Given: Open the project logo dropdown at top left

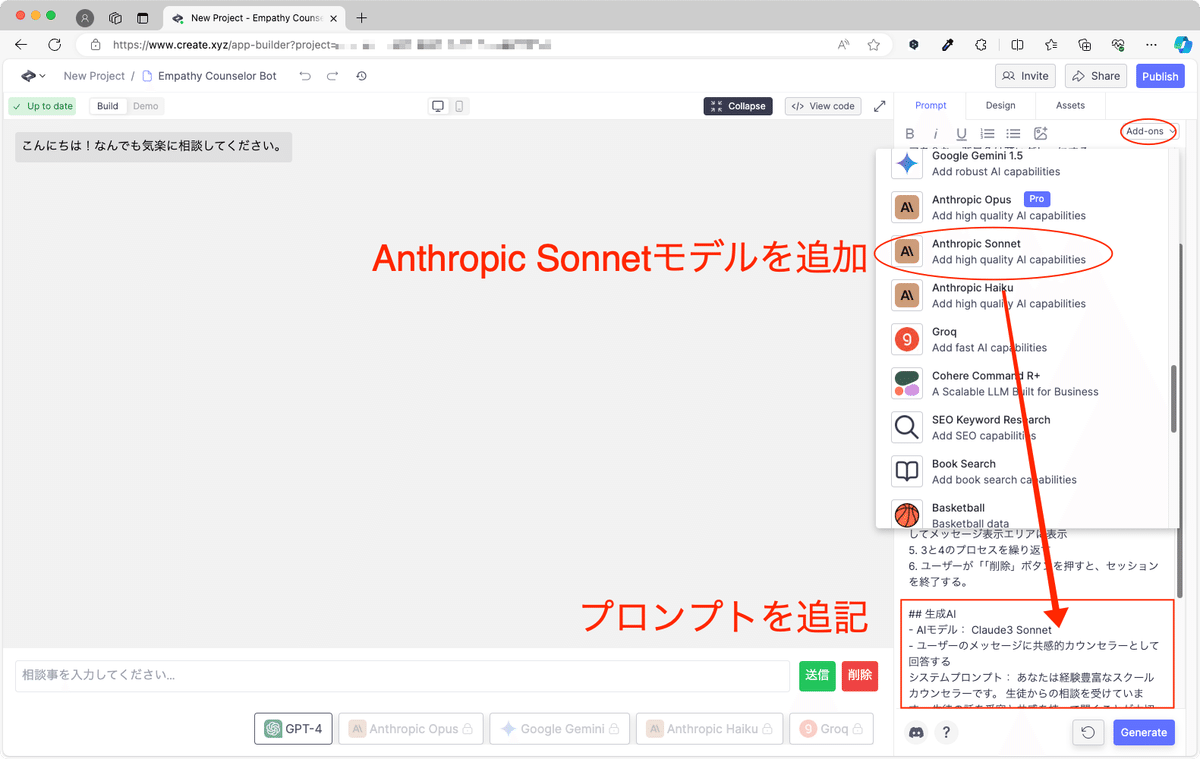Looking at the screenshot, I should click(31, 75).
